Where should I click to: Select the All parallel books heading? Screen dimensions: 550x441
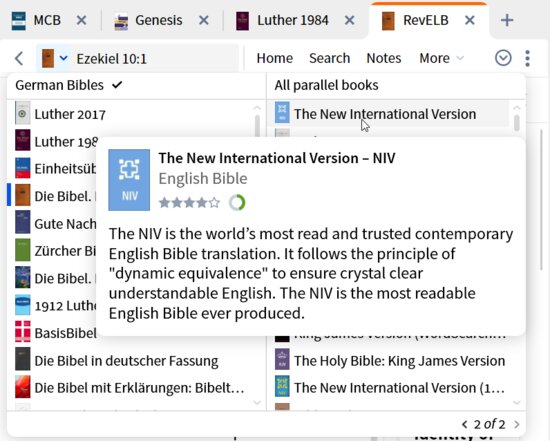326,85
